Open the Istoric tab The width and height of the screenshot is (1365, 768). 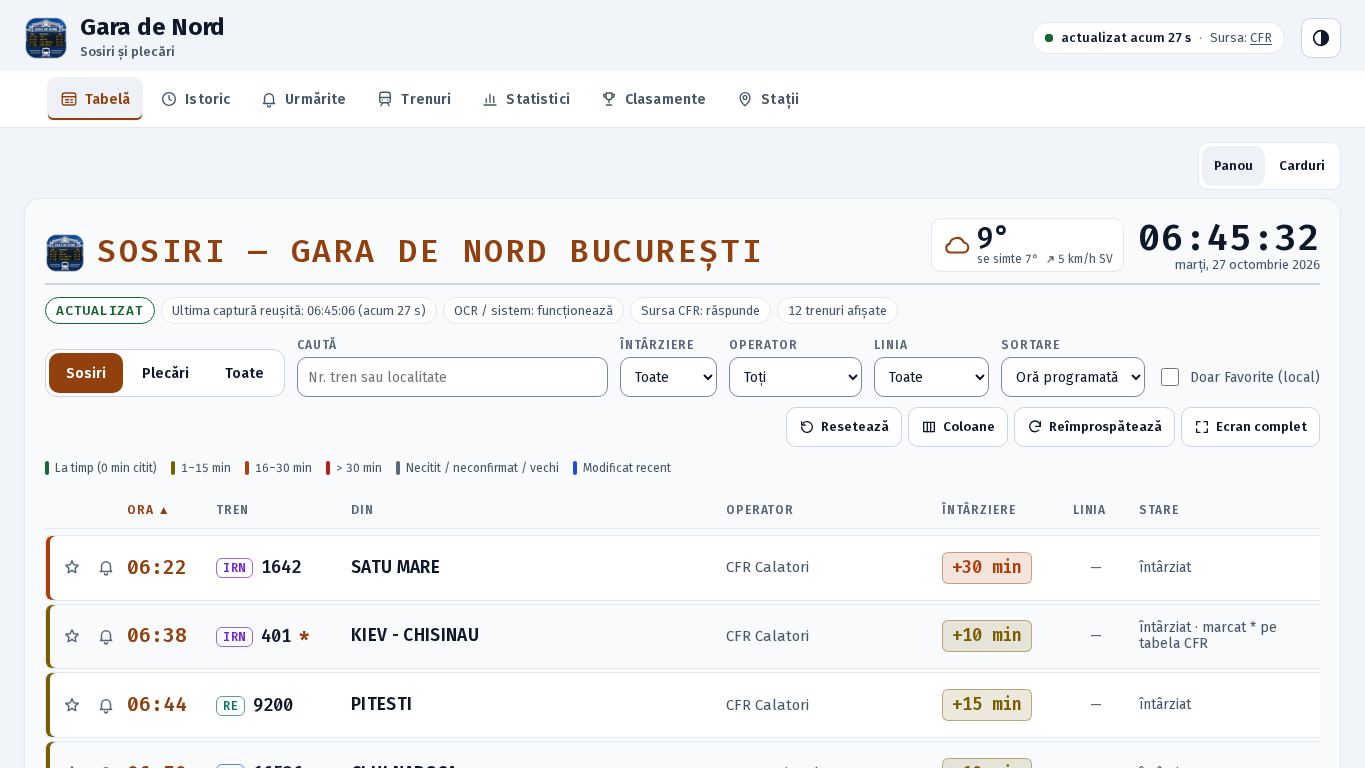(x=196, y=99)
